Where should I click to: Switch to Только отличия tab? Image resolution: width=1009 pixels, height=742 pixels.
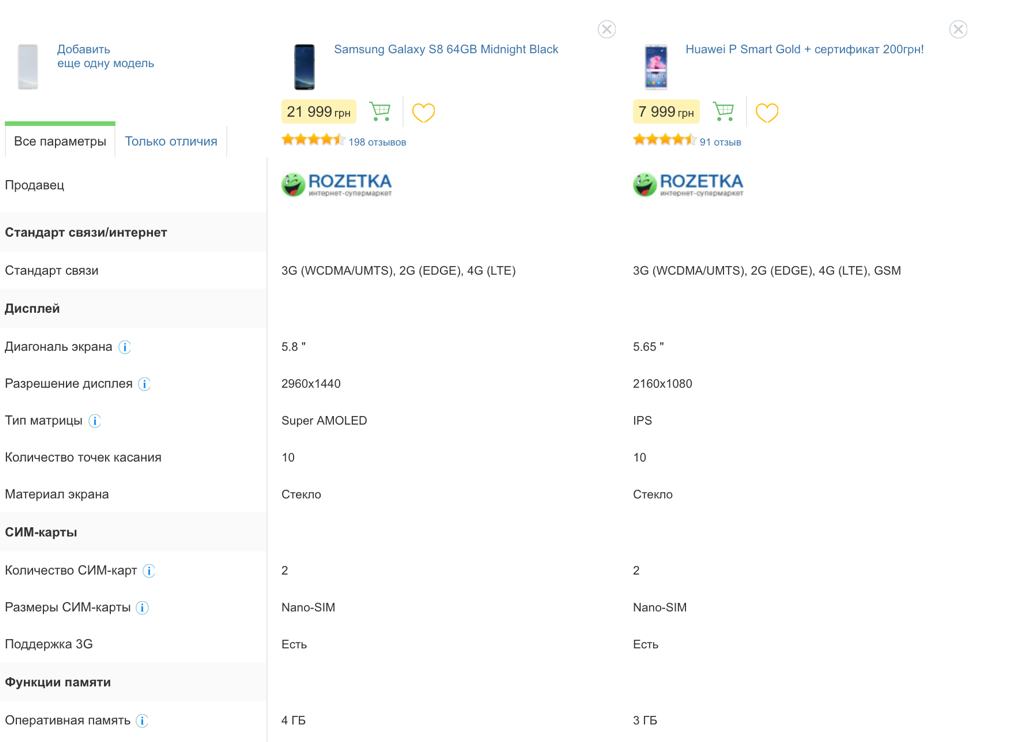[x=171, y=141]
